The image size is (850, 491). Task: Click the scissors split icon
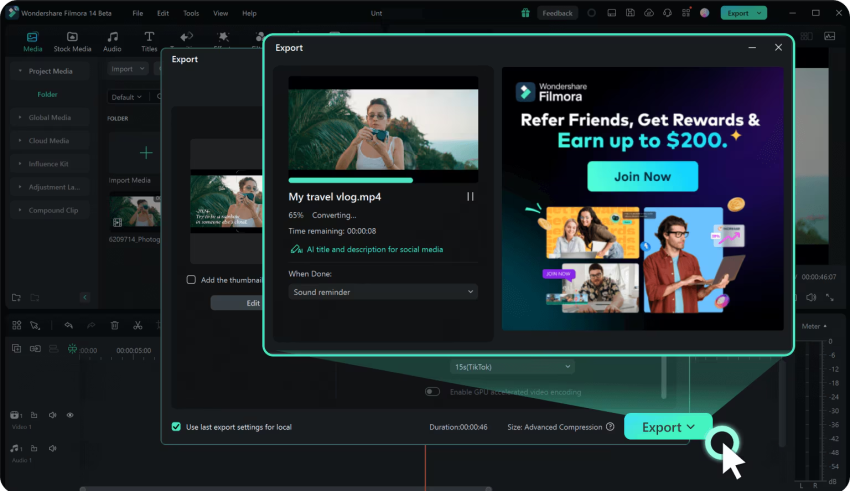pos(138,325)
